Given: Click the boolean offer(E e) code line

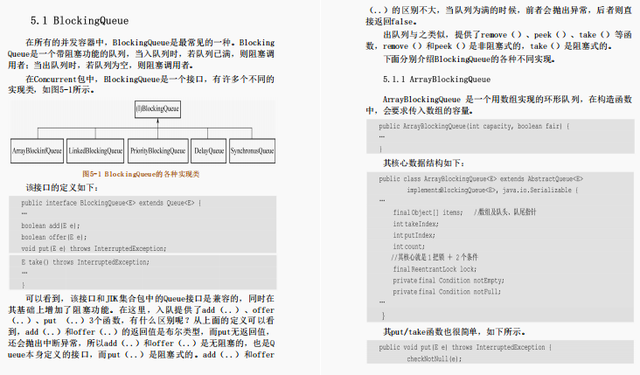Looking at the screenshot, I should click(54, 237).
